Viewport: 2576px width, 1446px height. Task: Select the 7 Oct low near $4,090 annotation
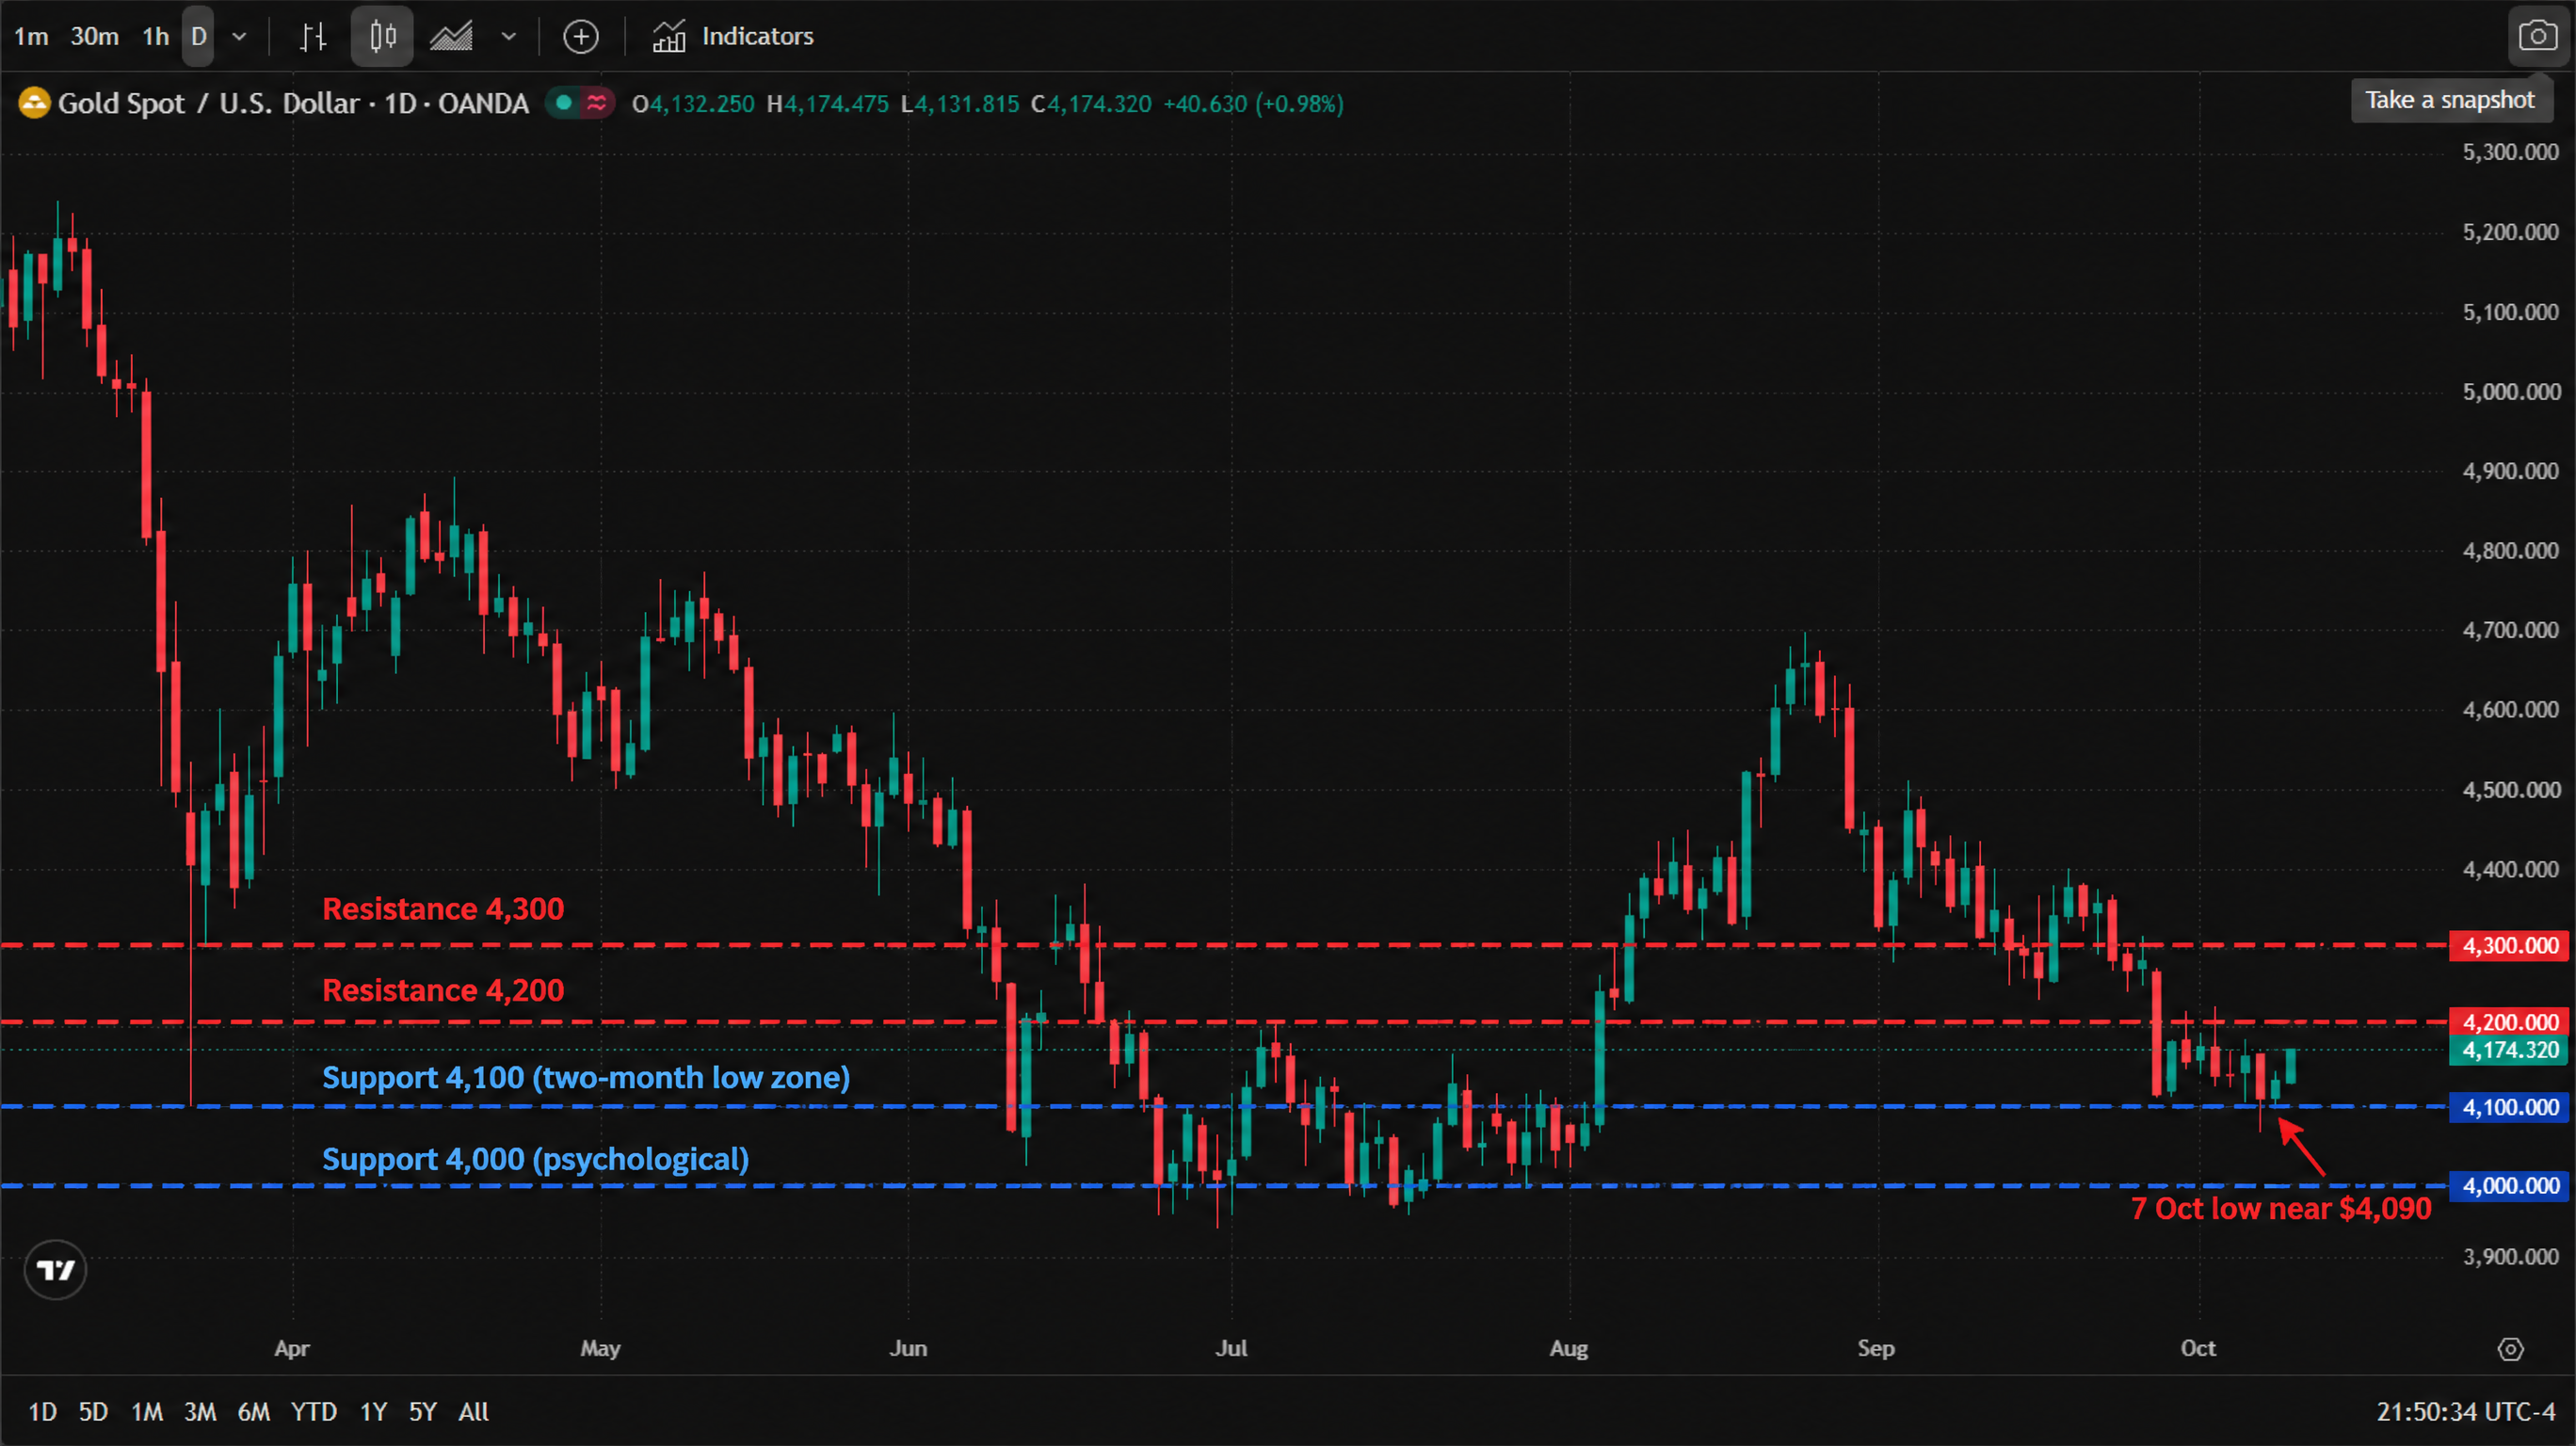(2281, 1209)
